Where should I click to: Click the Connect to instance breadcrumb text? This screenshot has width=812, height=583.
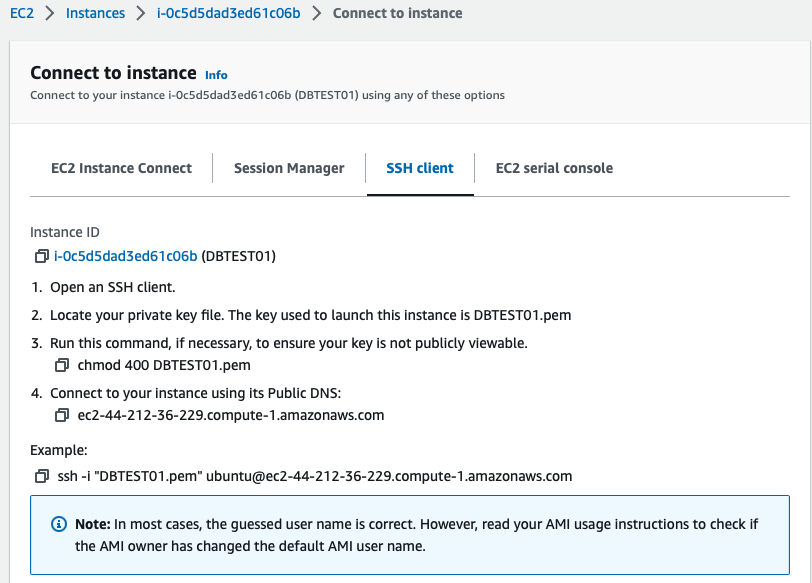(x=397, y=13)
